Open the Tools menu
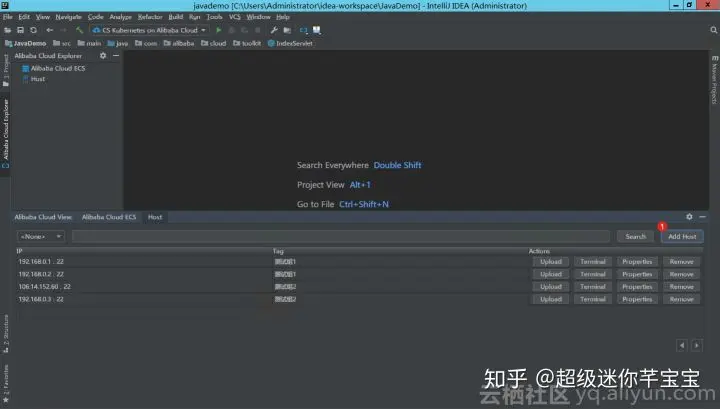720x409 pixels. pos(214,17)
